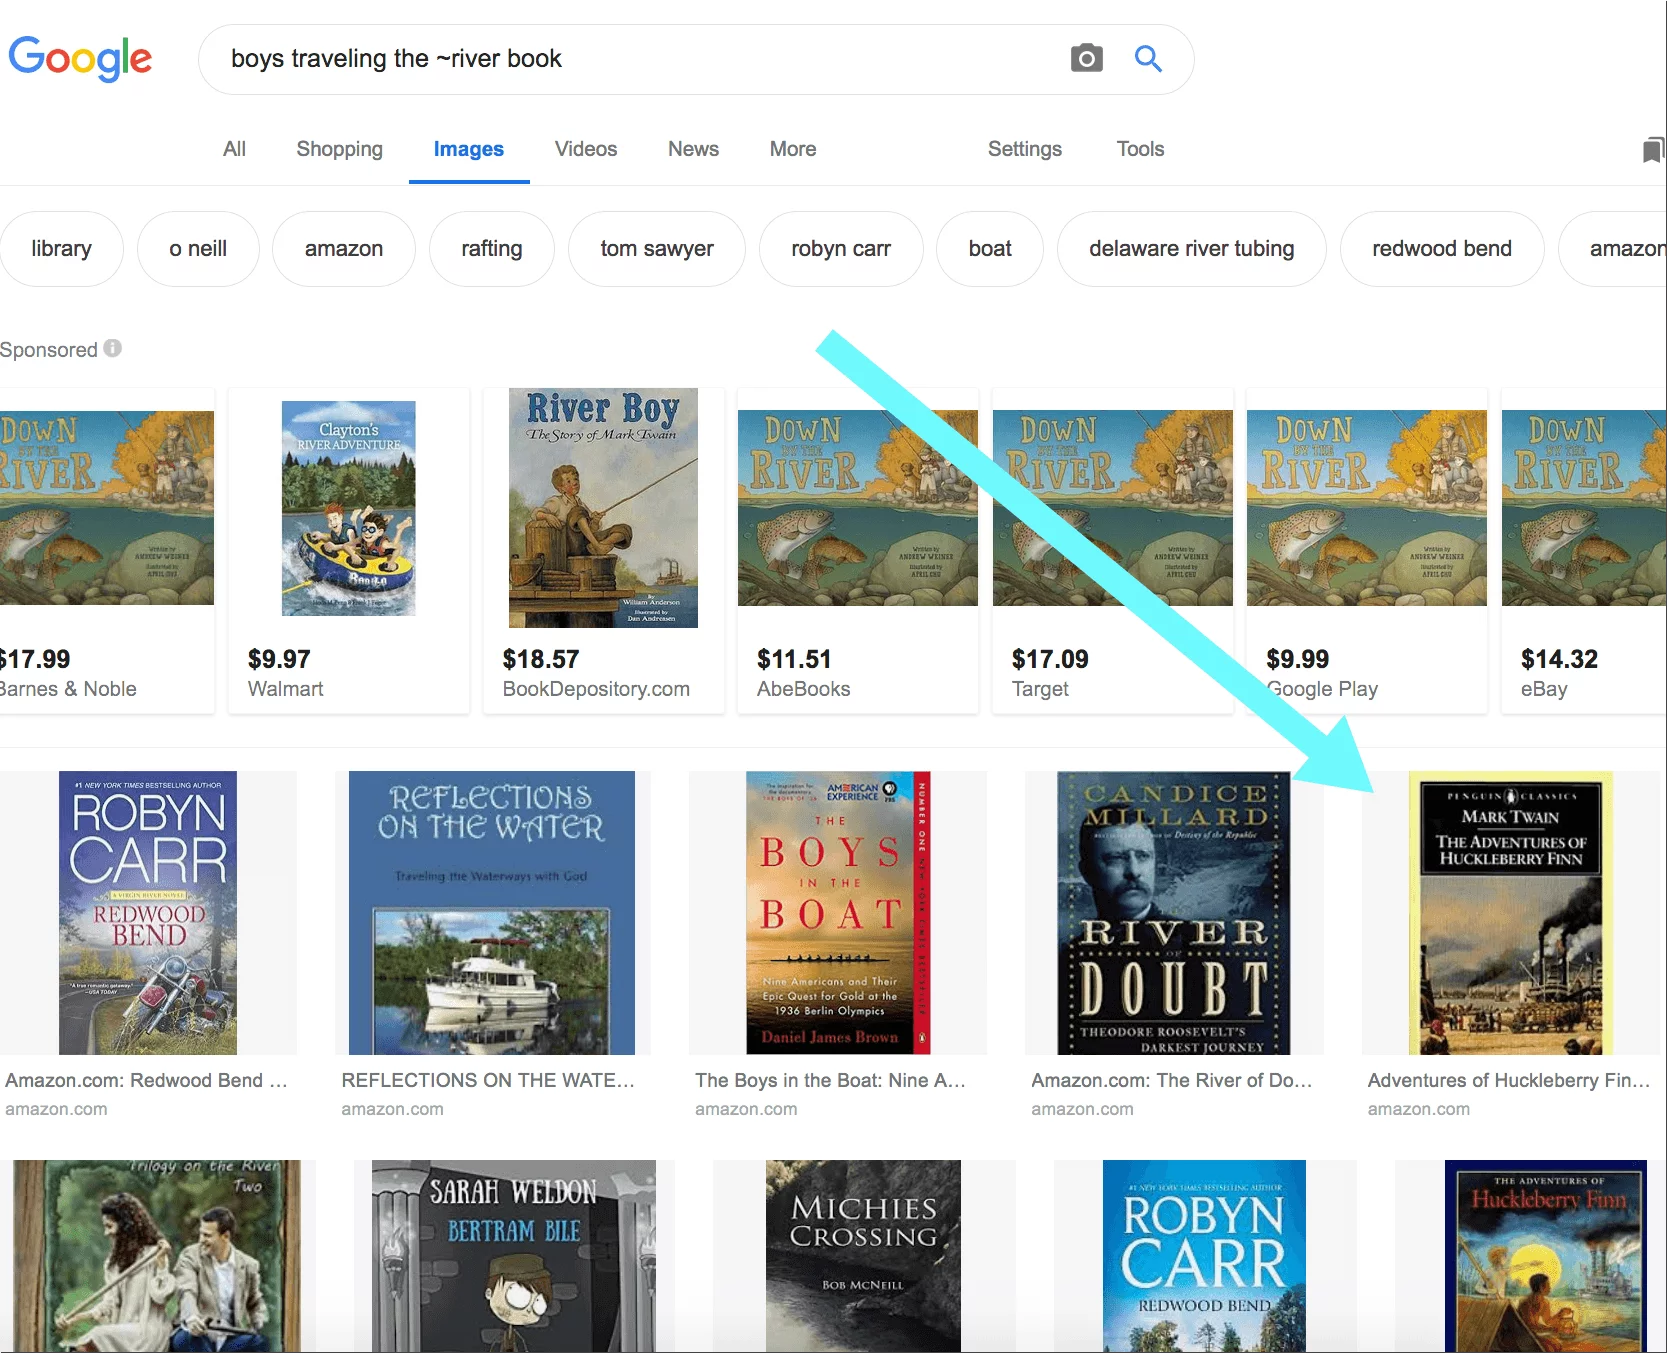Click the AbeBooks seller name

[803, 689]
